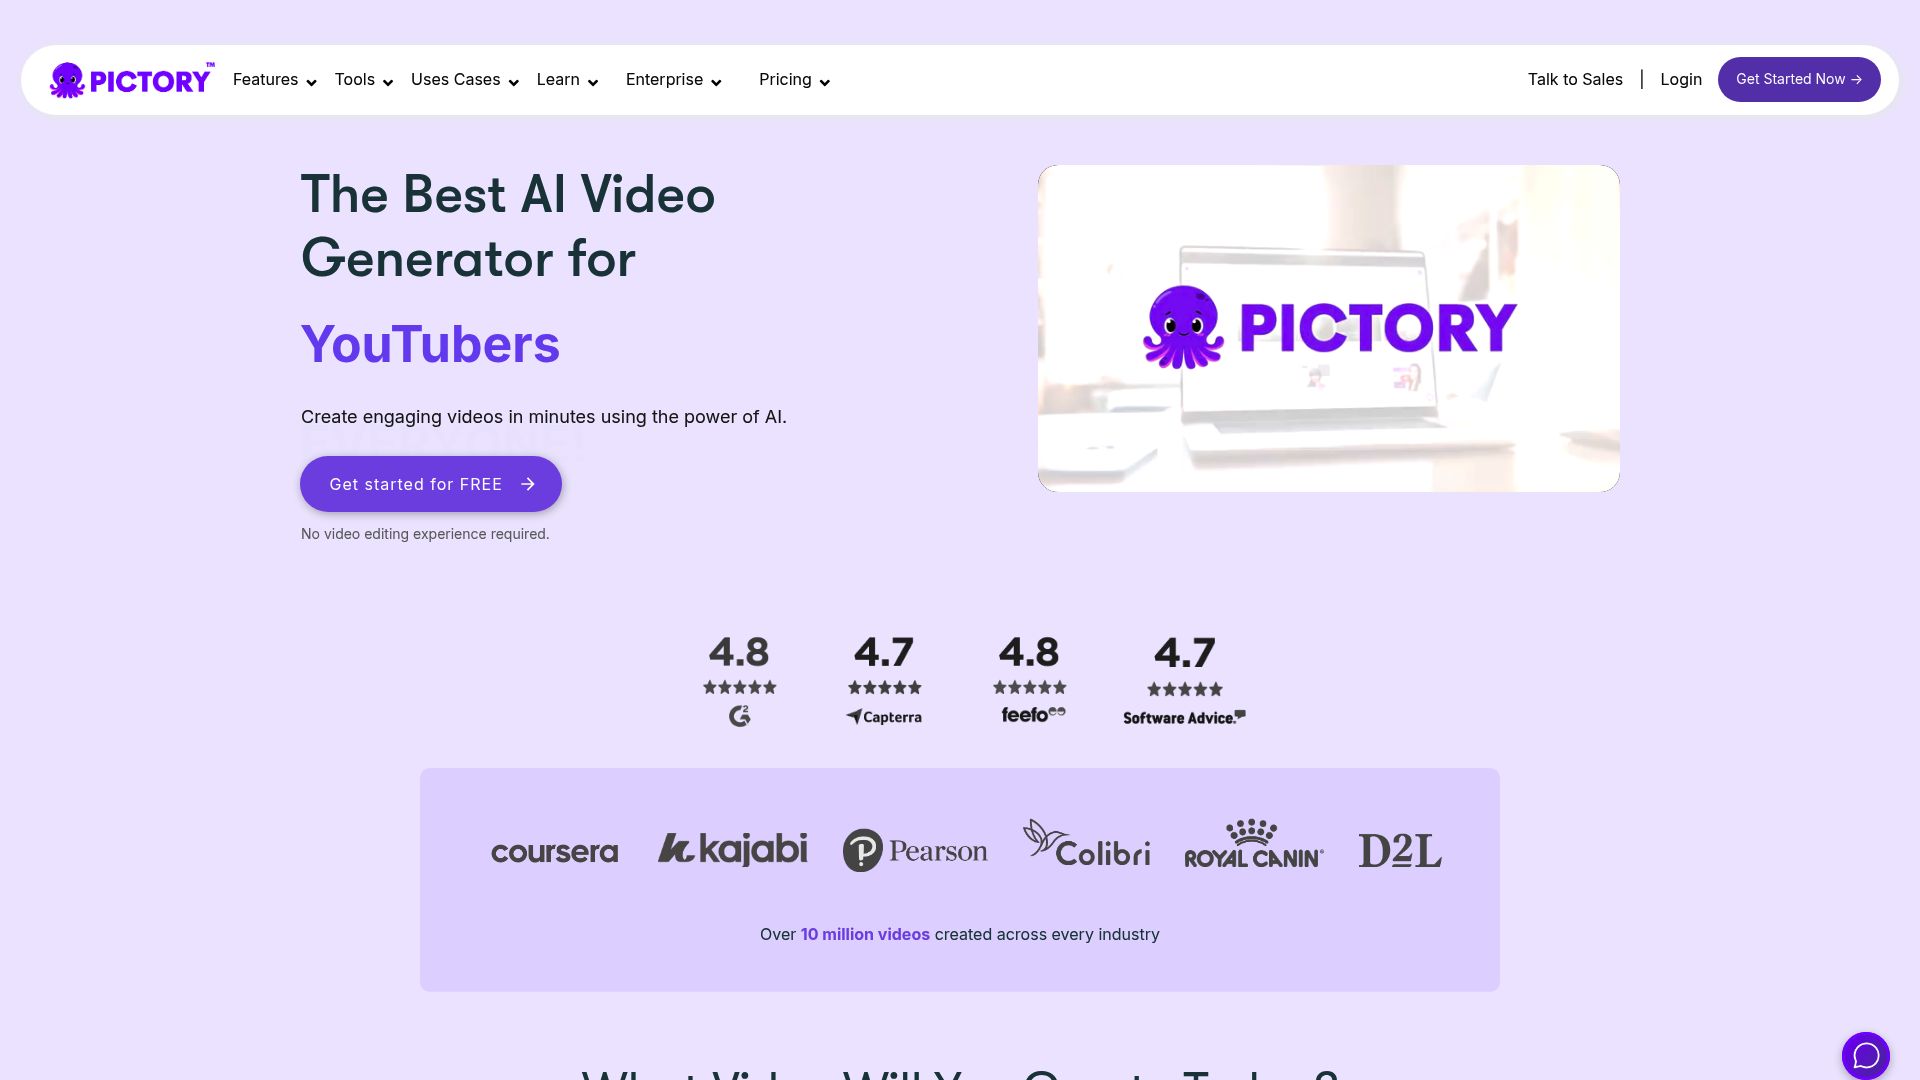Open the Learn menu
The height and width of the screenshot is (1080, 1920).
coord(568,80)
